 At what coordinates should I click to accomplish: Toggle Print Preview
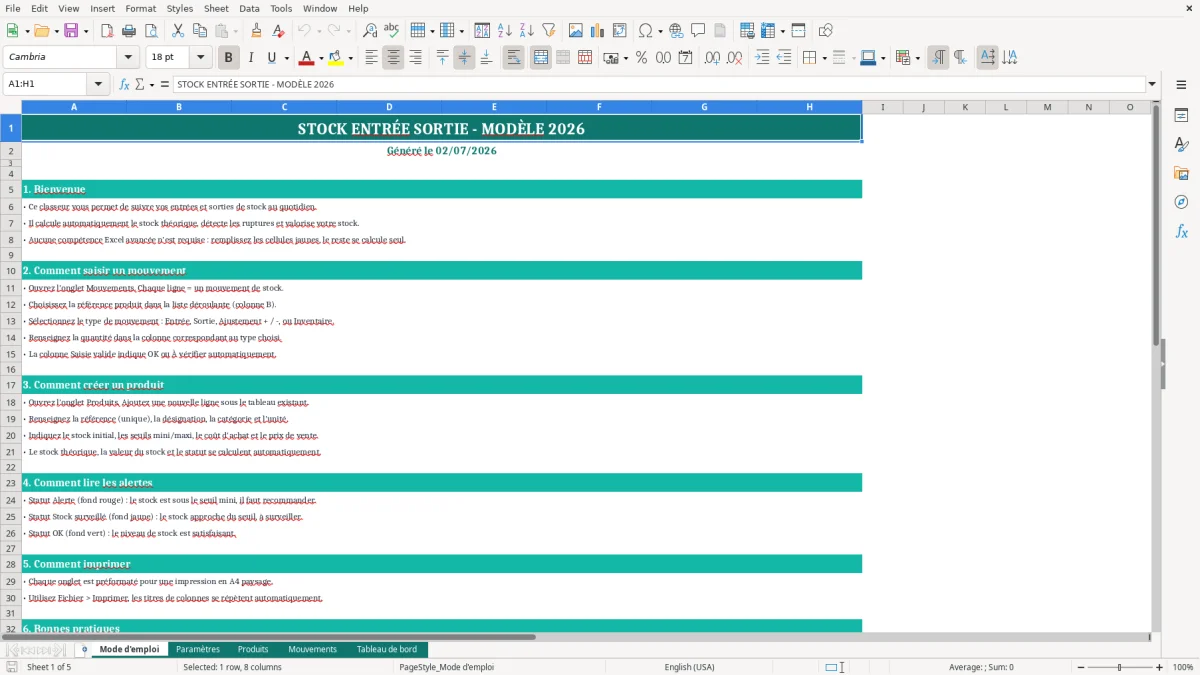[x=151, y=31]
